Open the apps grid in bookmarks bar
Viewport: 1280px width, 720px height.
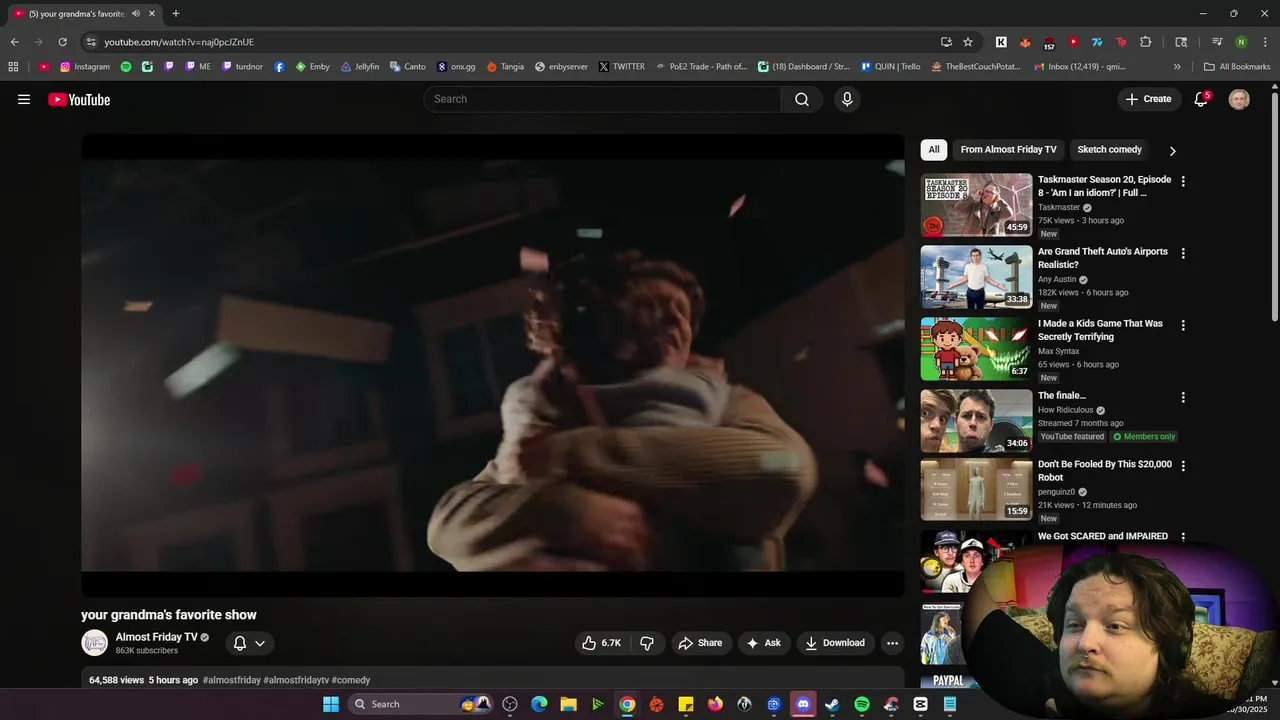pyautogui.click(x=13, y=67)
